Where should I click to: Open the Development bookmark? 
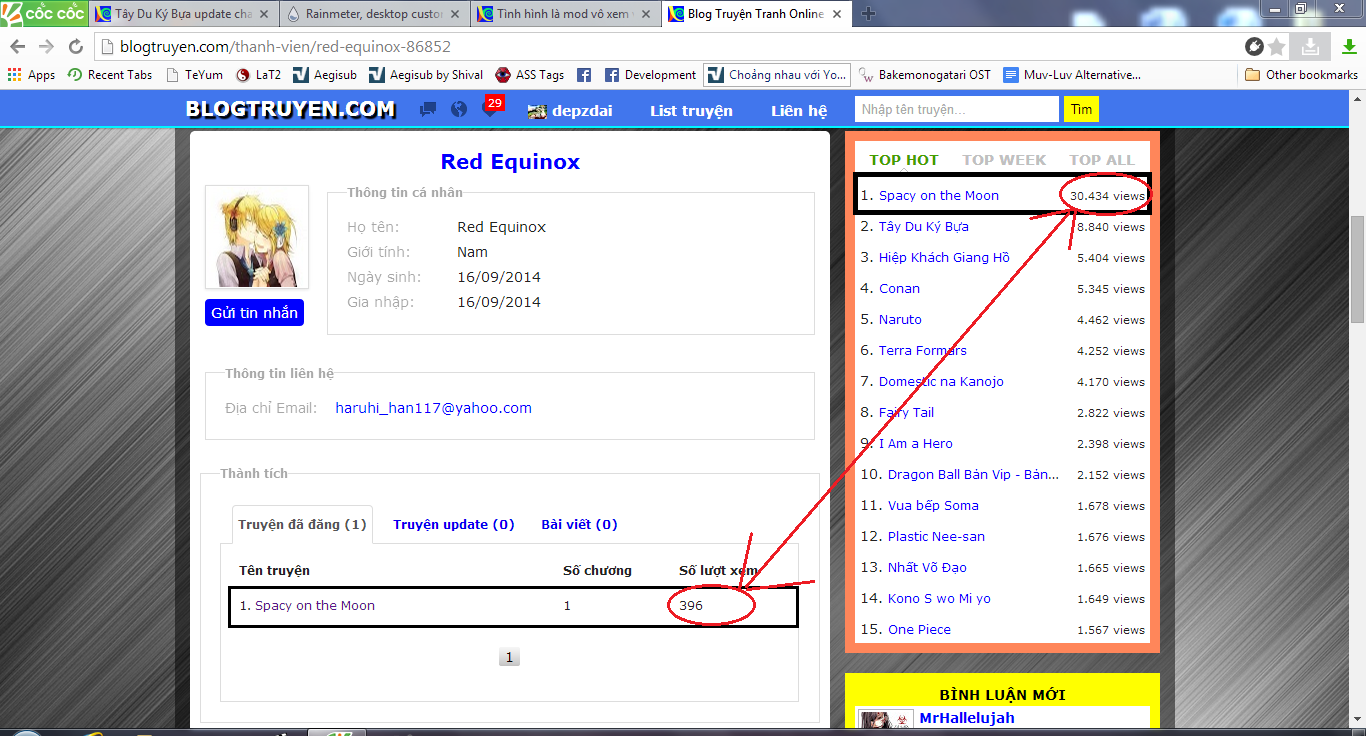pyautogui.click(x=650, y=75)
